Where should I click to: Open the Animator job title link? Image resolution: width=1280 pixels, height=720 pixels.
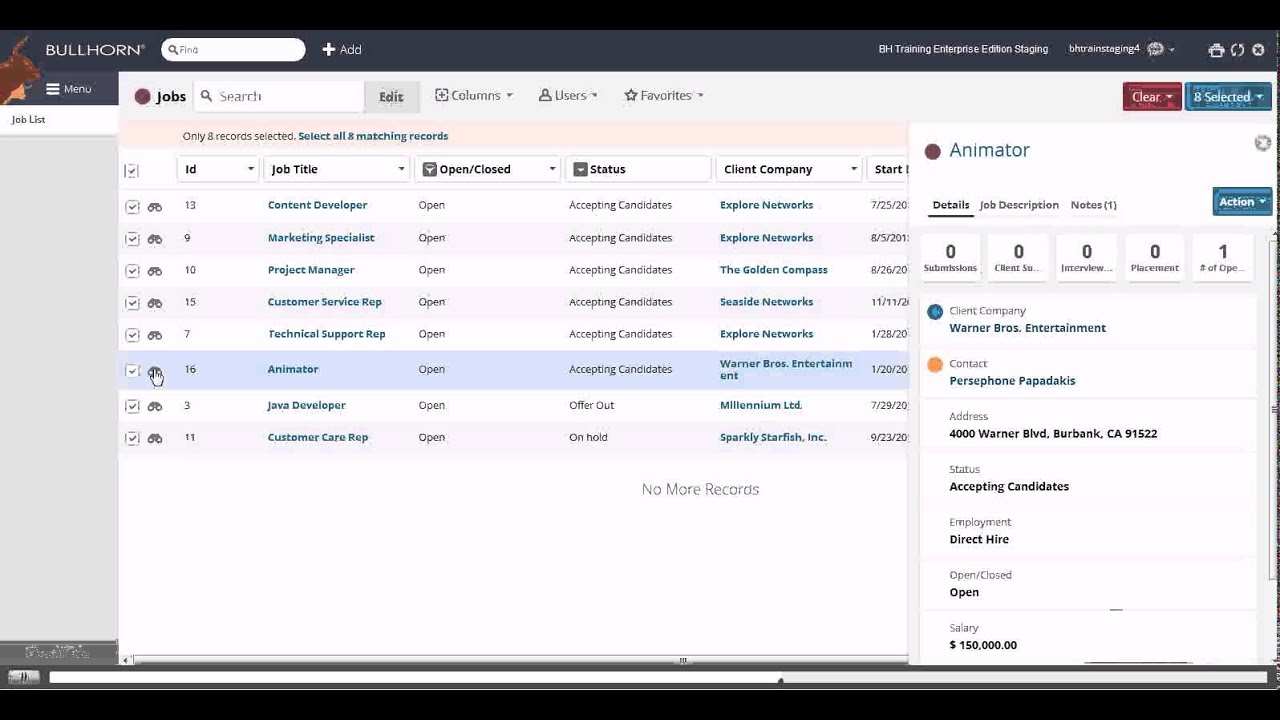coord(293,370)
